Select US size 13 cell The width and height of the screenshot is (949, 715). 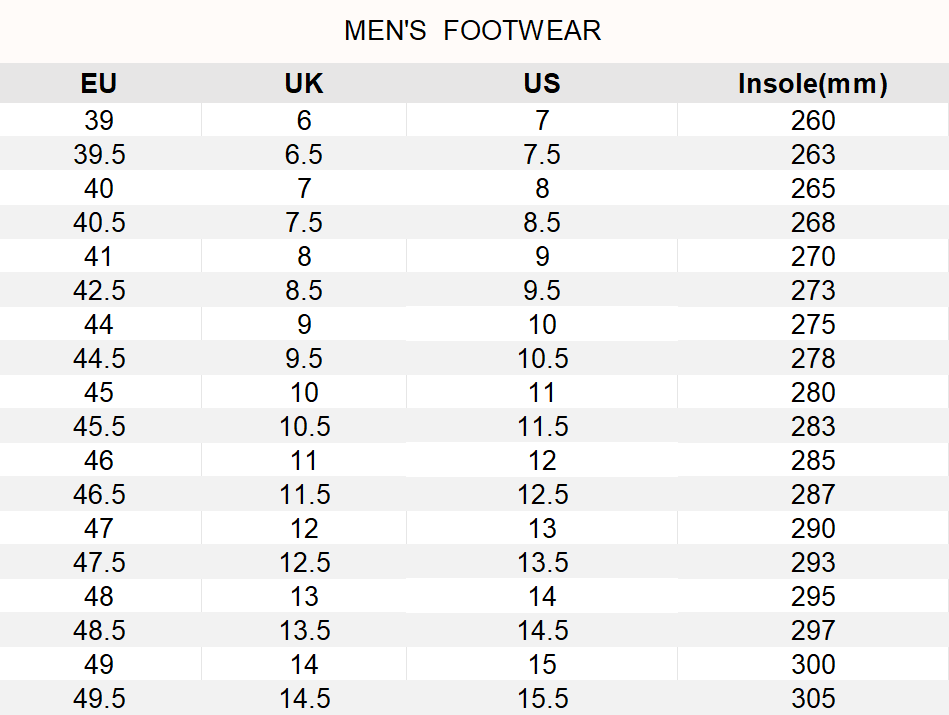[542, 529]
